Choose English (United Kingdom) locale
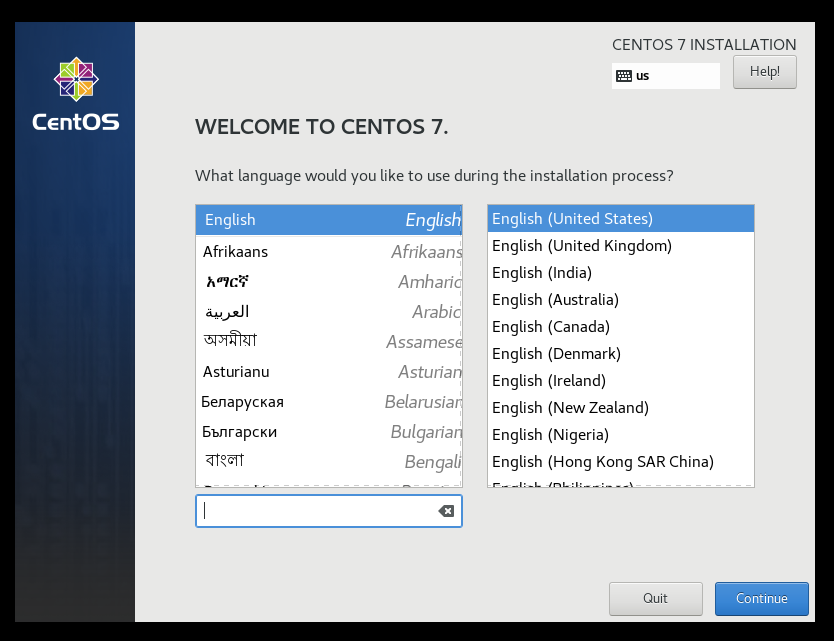Screen dimensions: 834x641 tap(621, 246)
